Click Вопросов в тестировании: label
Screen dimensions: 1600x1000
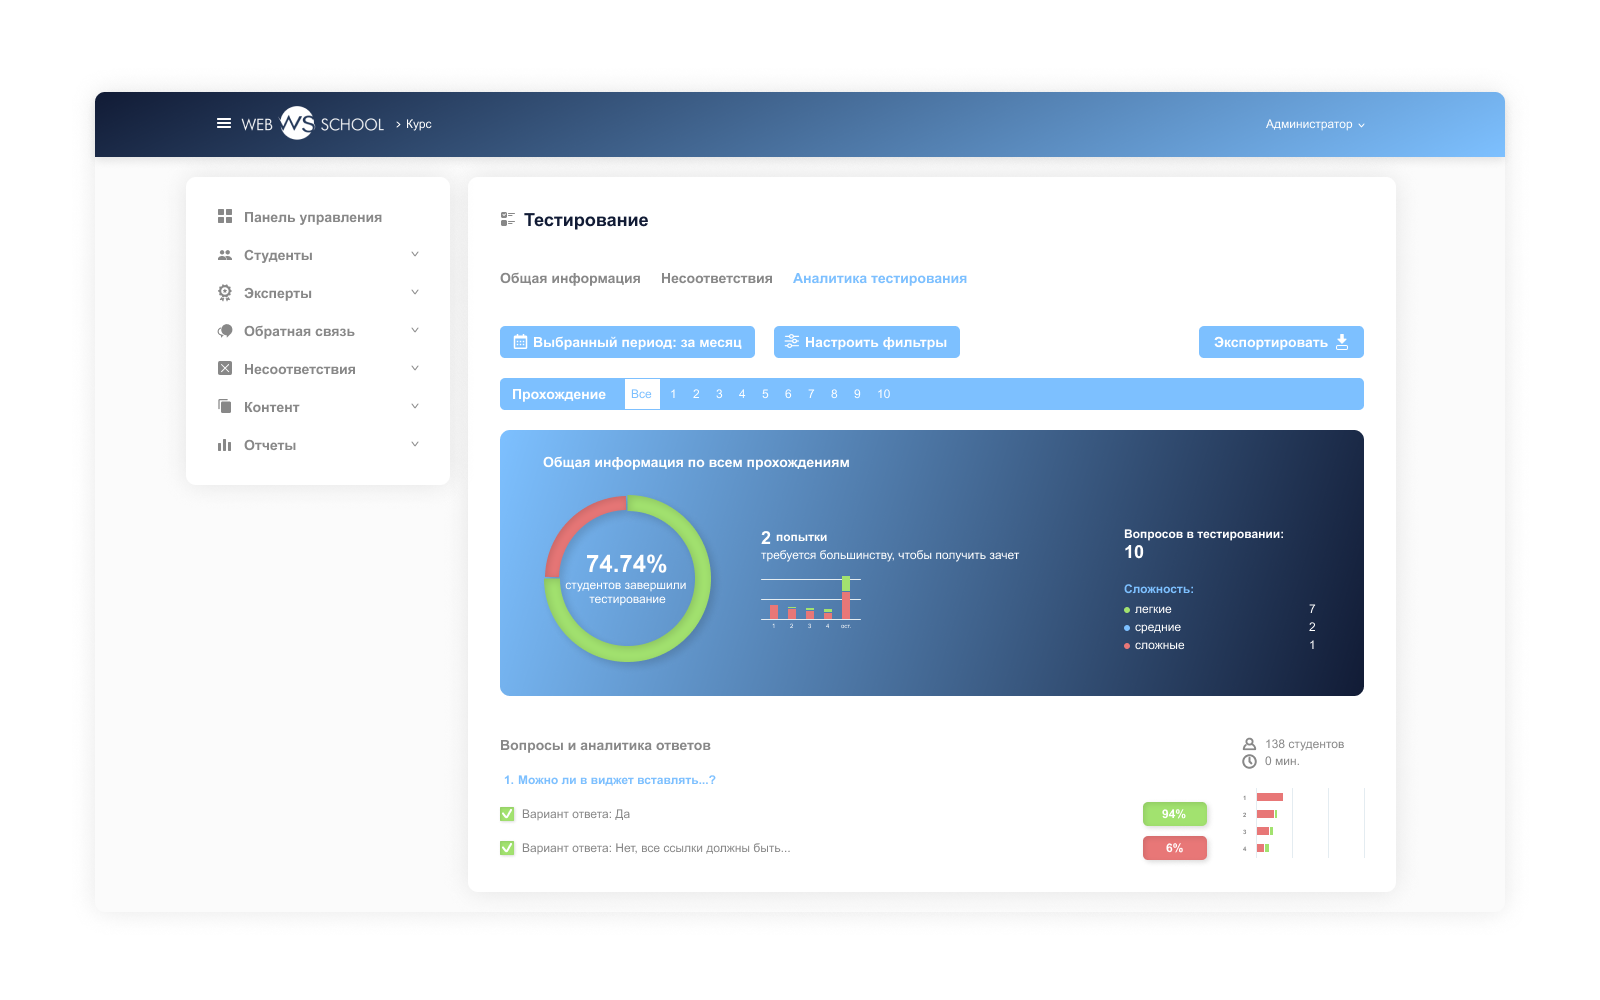click(1204, 534)
